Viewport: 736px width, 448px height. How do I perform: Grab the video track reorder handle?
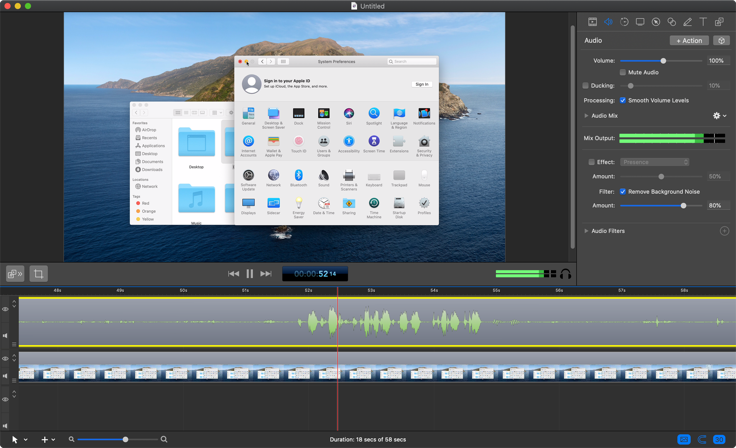click(14, 380)
